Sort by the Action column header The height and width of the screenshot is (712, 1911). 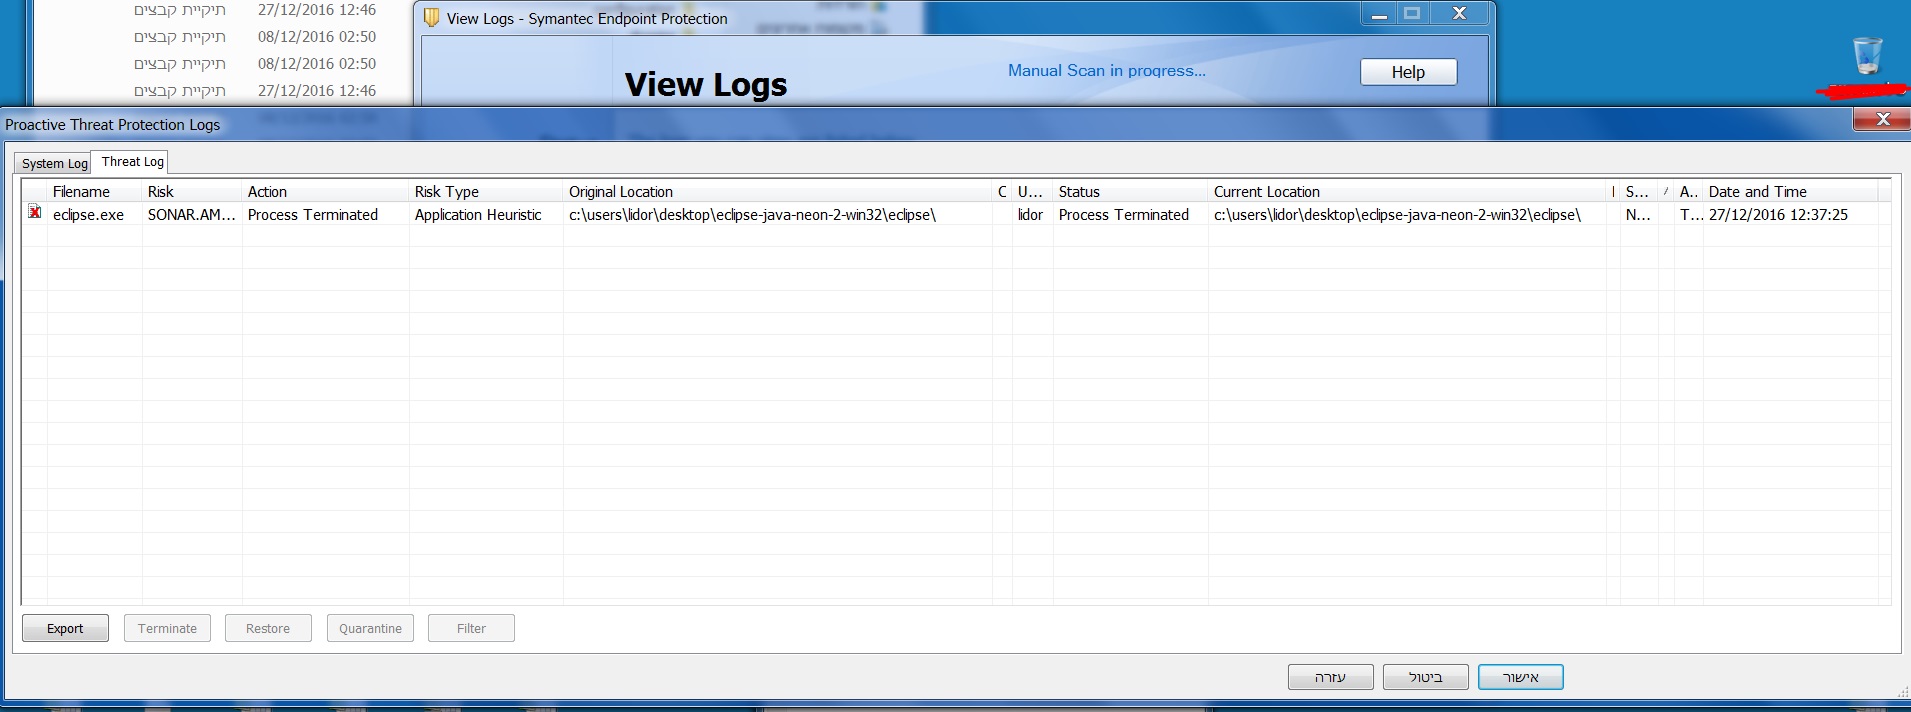pos(325,191)
